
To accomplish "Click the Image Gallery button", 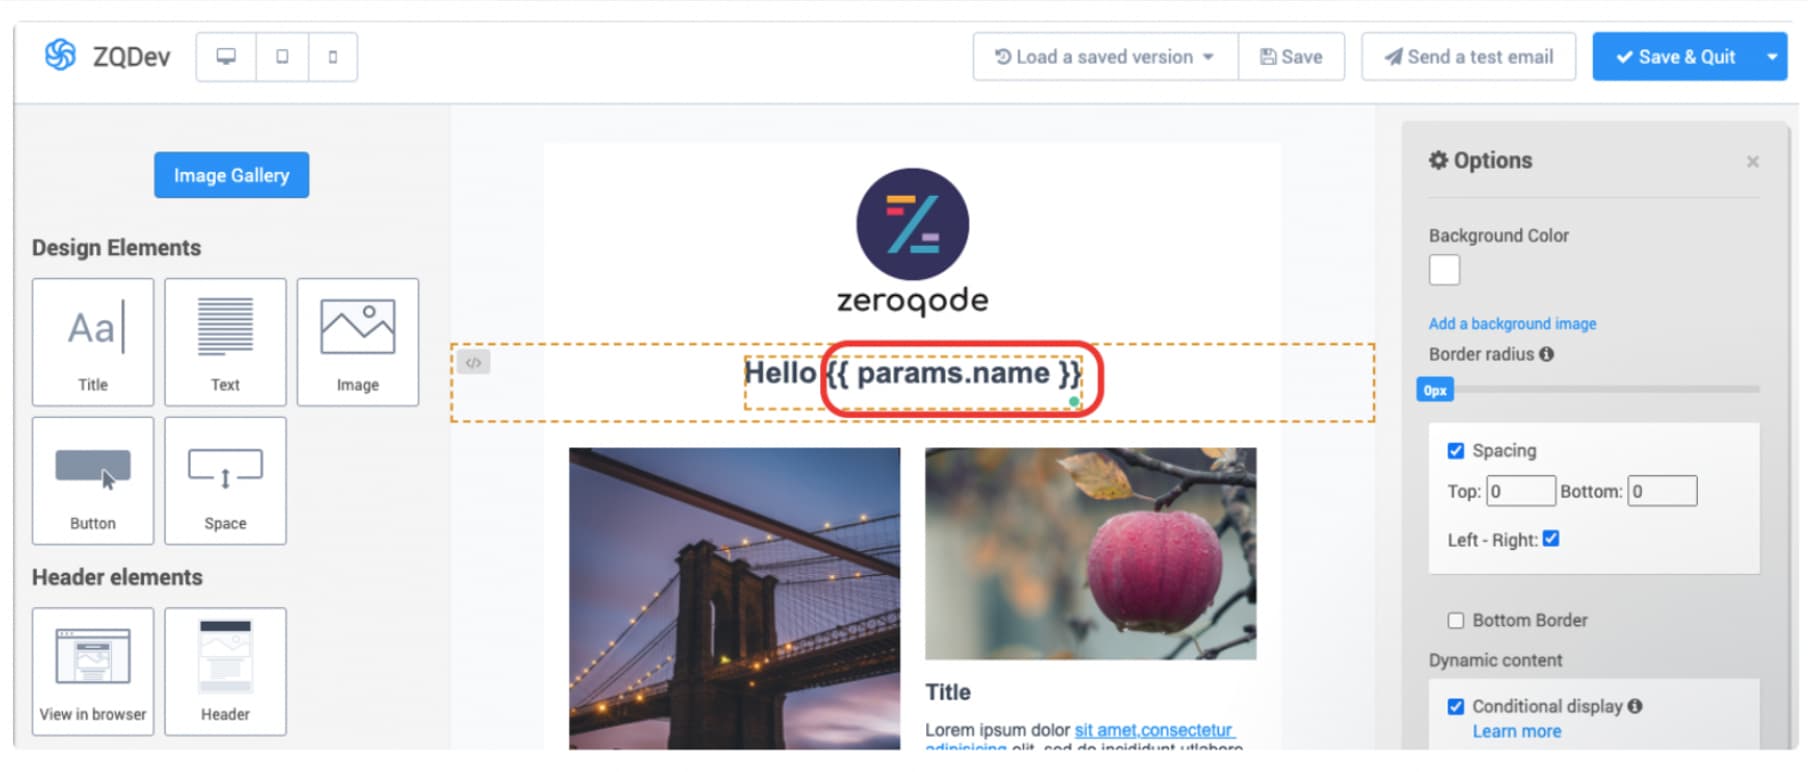I will pos(231,175).
